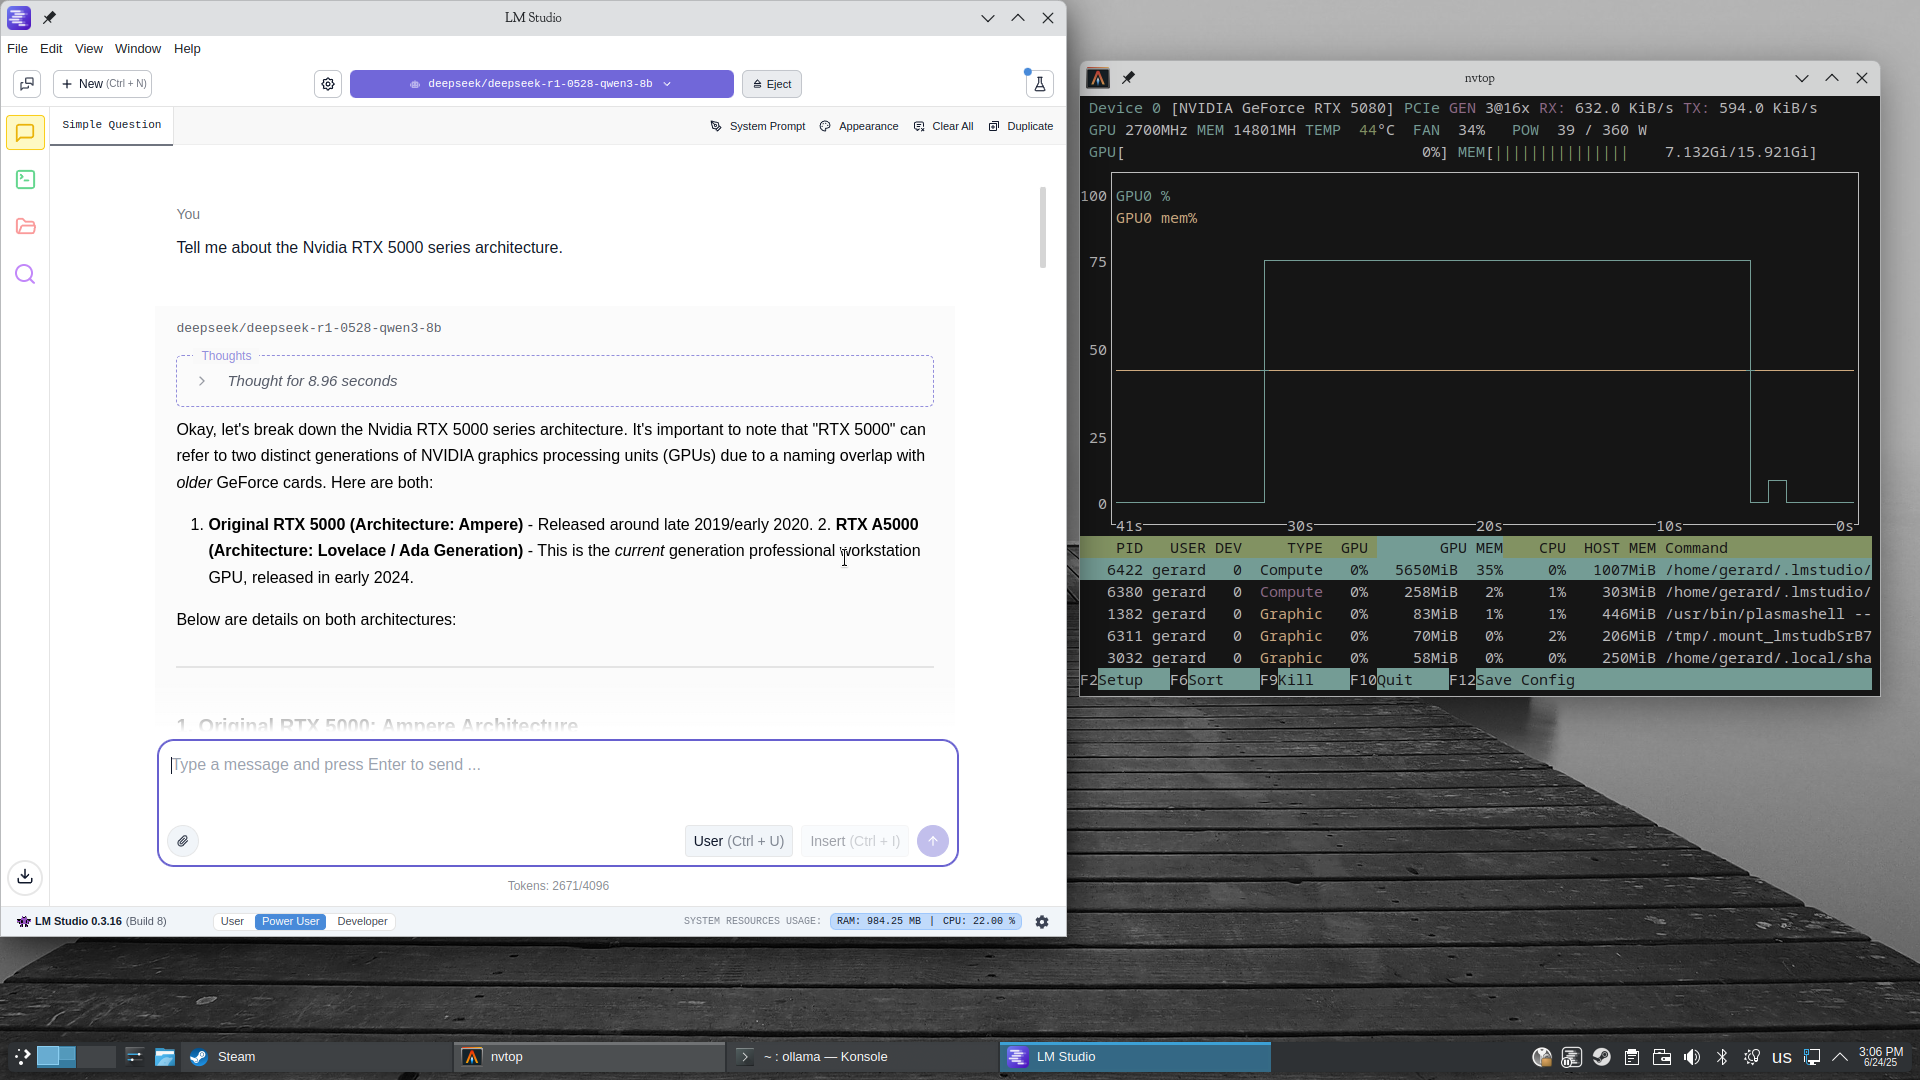Click the GPU MEM column header in nvtop
The width and height of the screenshot is (1920, 1080).
[1471, 548]
